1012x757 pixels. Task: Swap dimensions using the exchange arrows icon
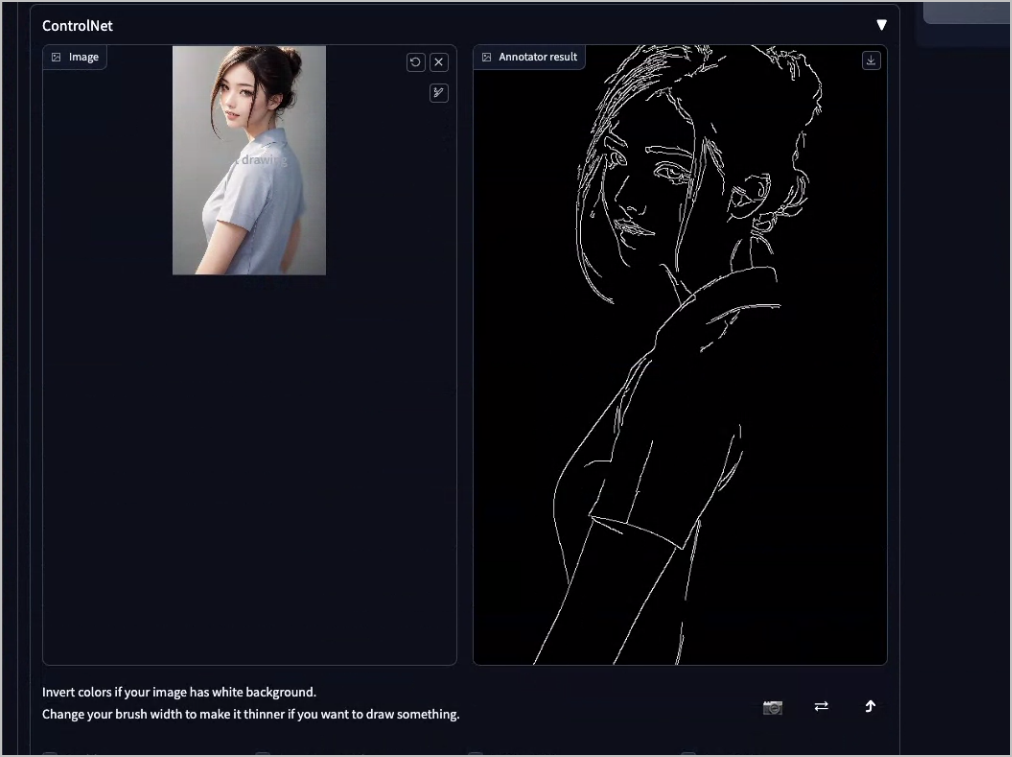coord(820,707)
